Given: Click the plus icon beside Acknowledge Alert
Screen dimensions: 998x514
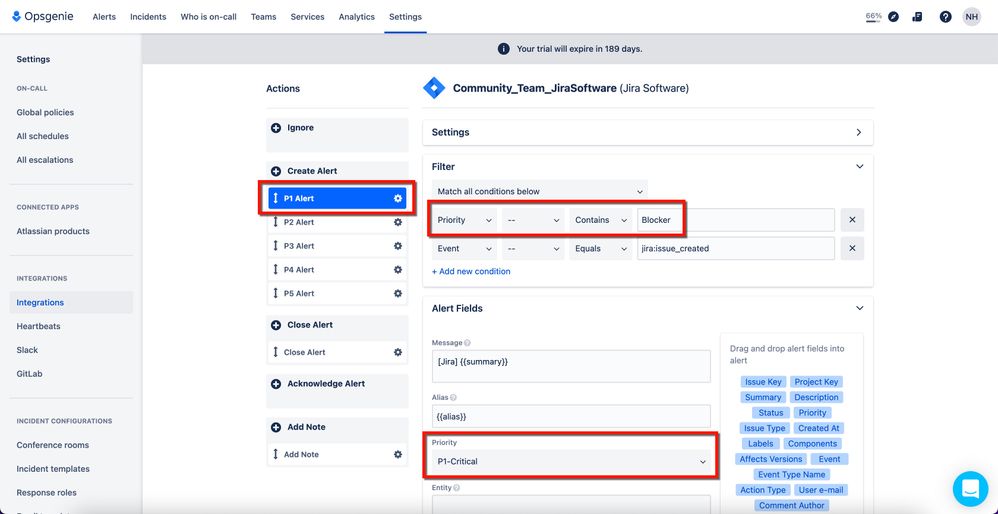Looking at the screenshot, I should pos(276,384).
